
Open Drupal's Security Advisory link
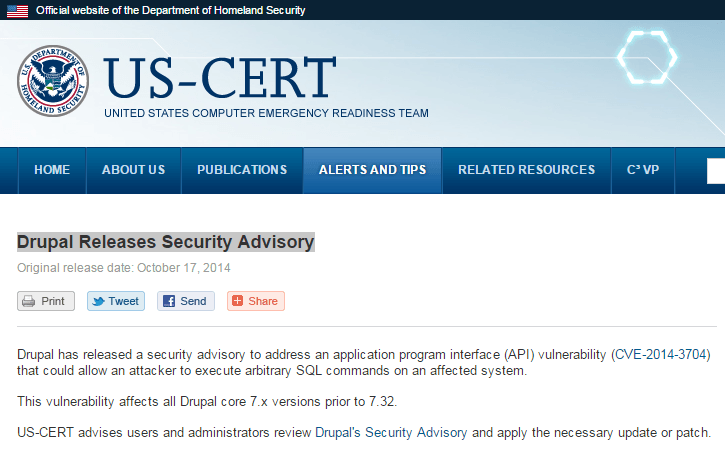391,433
